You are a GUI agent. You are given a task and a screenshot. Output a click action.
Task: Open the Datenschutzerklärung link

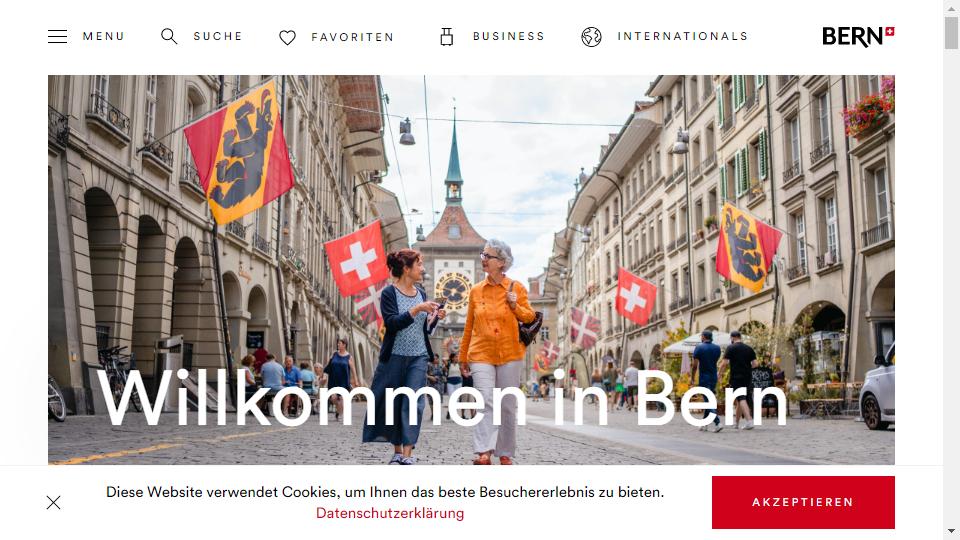(390, 513)
